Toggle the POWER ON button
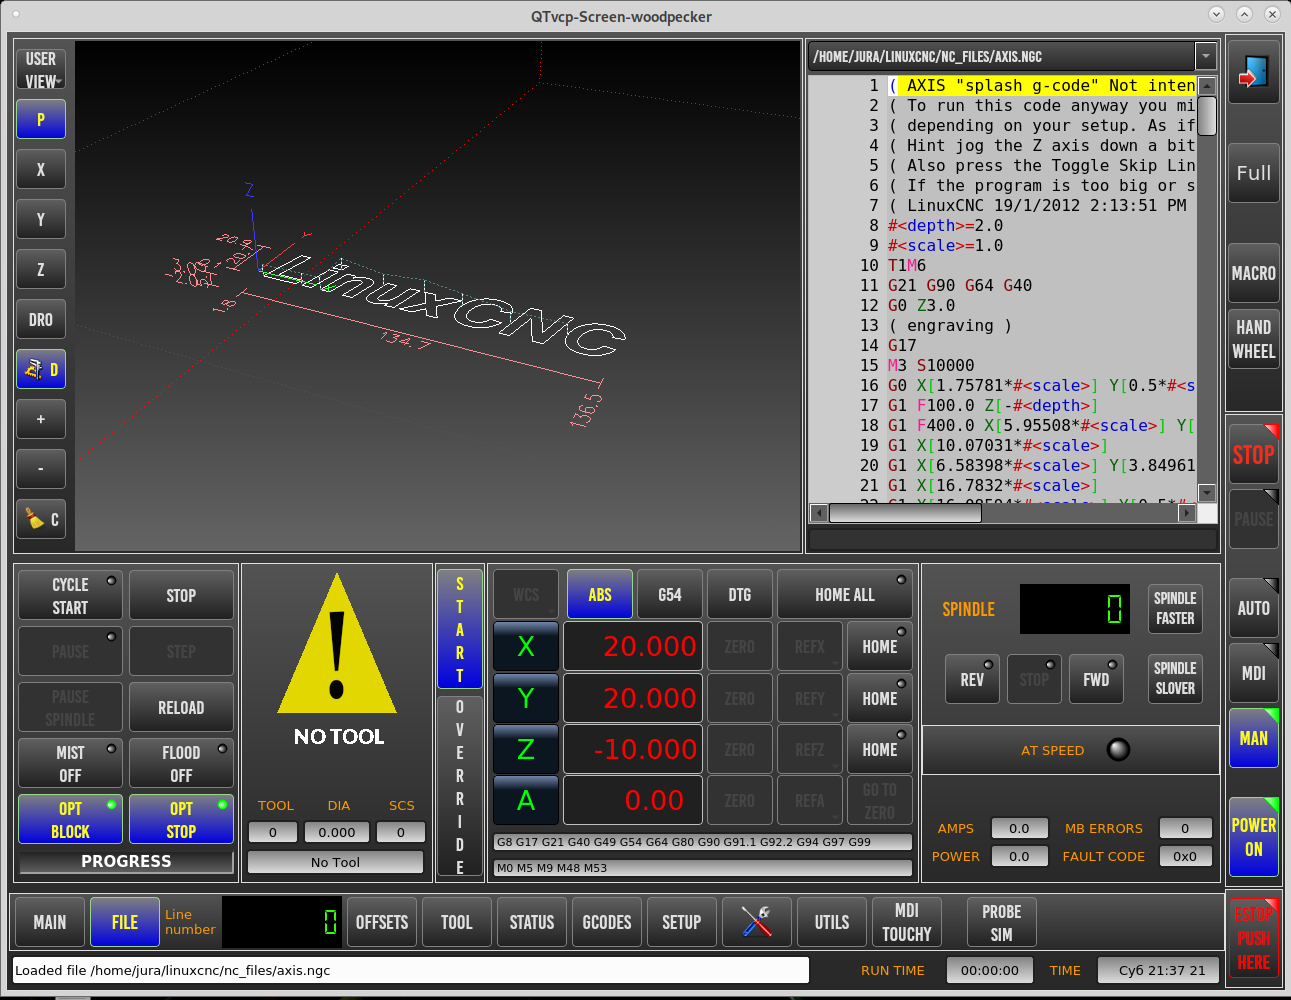This screenshot has height=1000, width=1291. (1253, 837)
